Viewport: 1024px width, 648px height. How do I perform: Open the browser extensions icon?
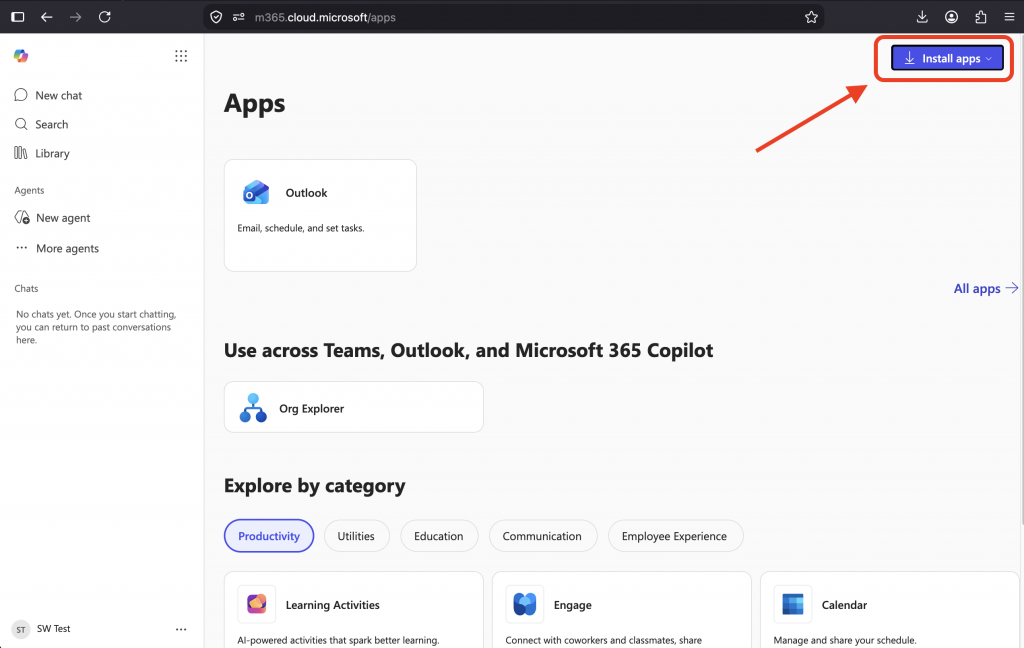point(981,17)
